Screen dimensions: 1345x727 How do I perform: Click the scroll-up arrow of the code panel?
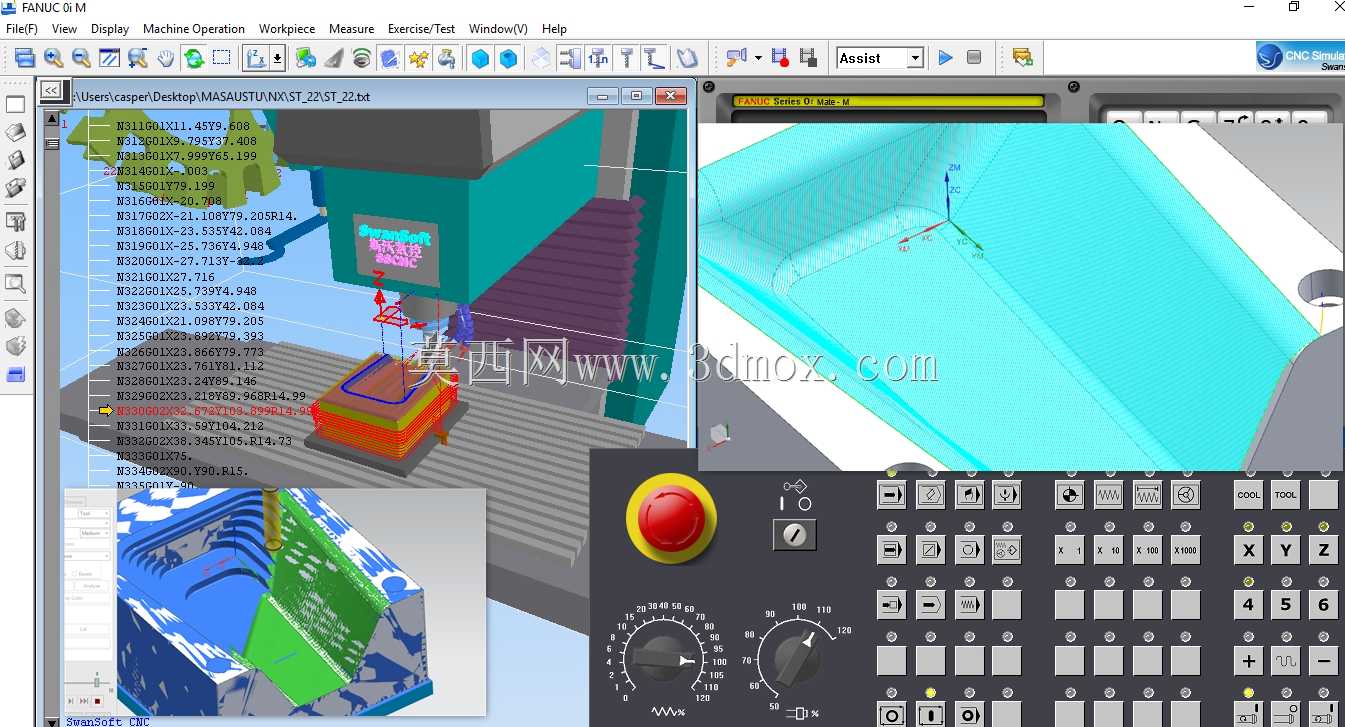point(52,118)
